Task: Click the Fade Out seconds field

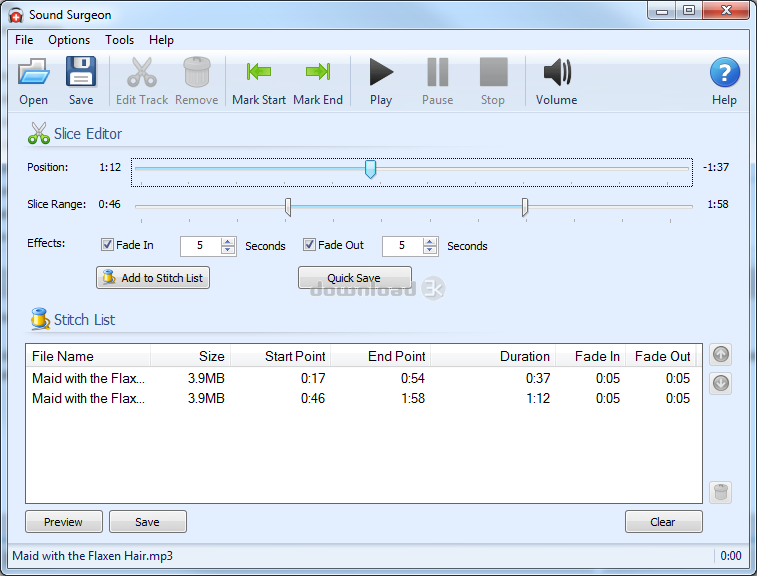Action: tap(402, 246)
